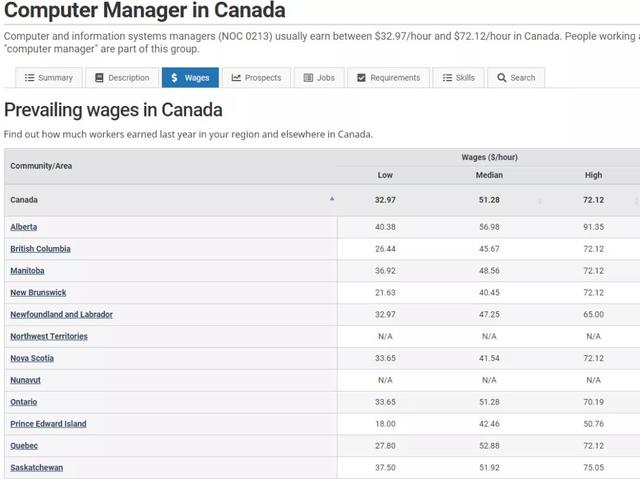Follow the Manitoba link
640x479 pixels.
click(27, 271)
